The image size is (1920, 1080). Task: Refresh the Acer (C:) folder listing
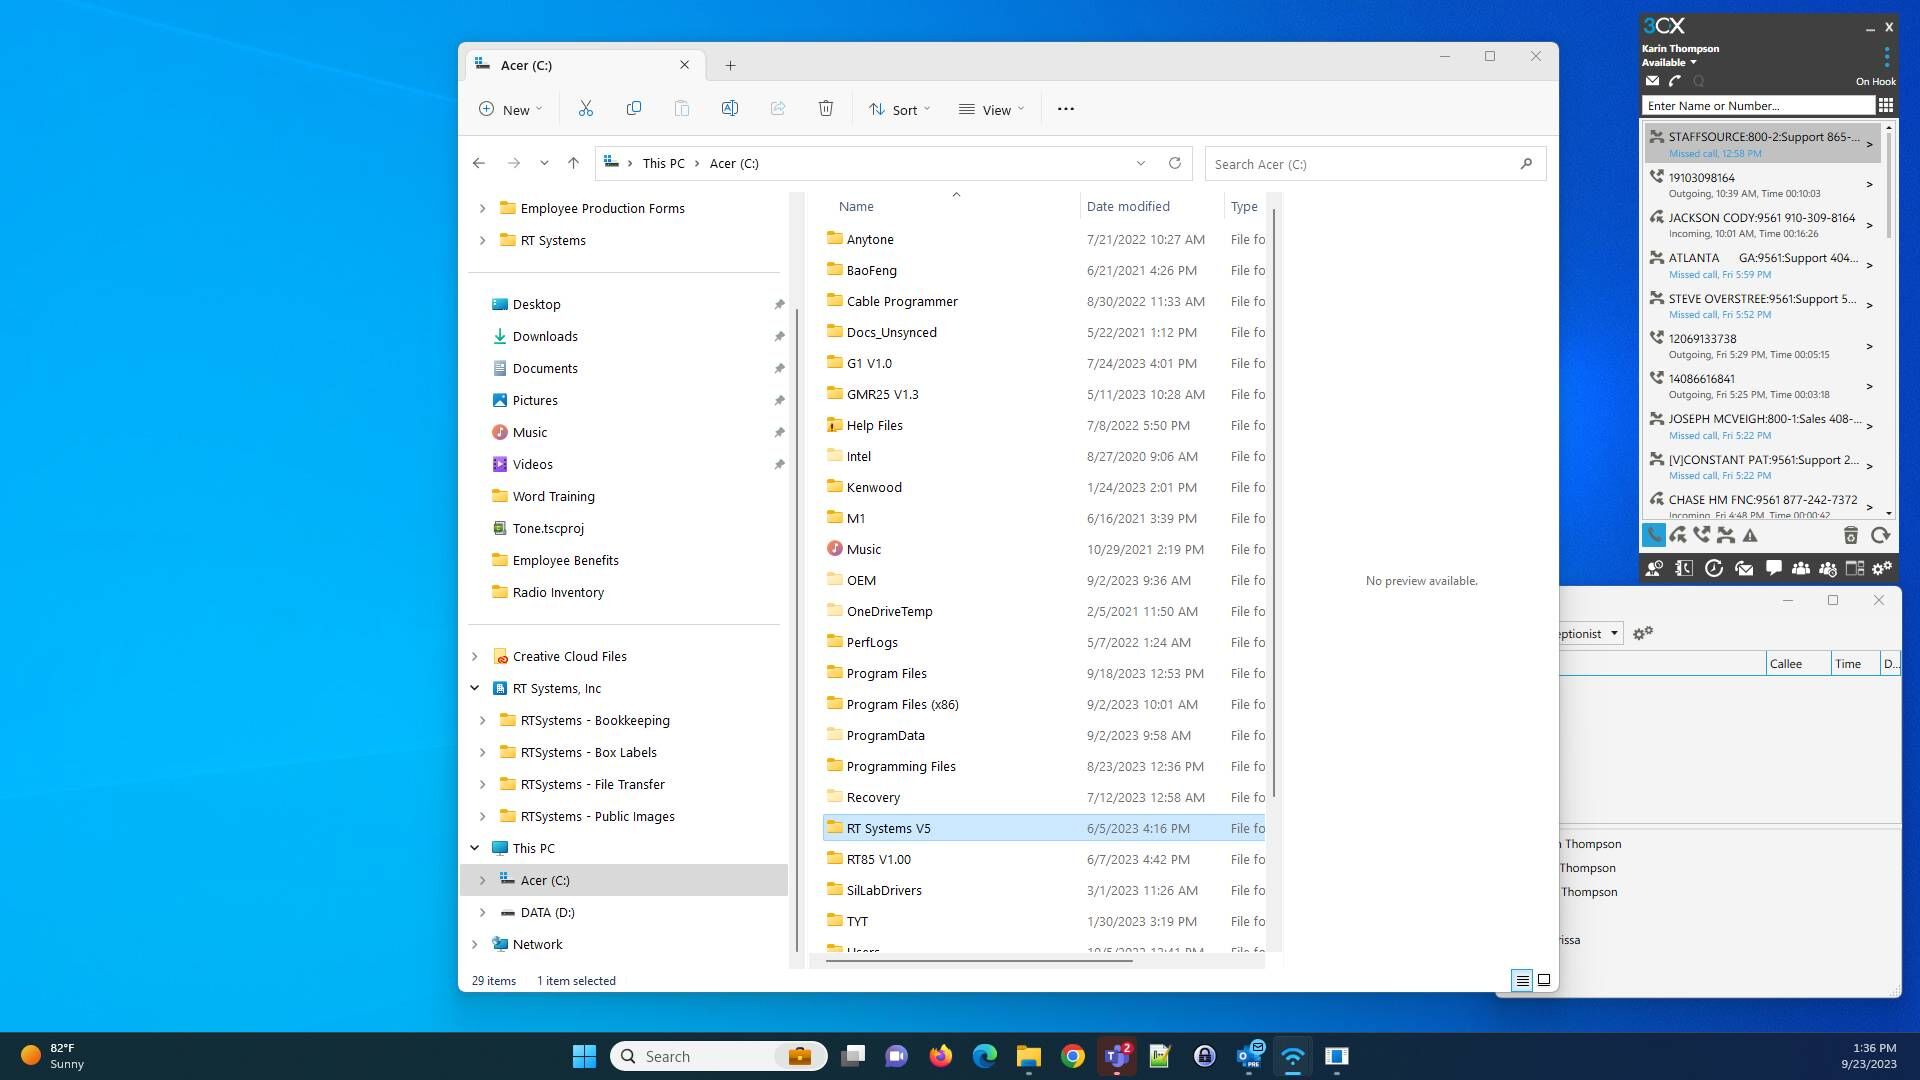(x=1175, y=163)
